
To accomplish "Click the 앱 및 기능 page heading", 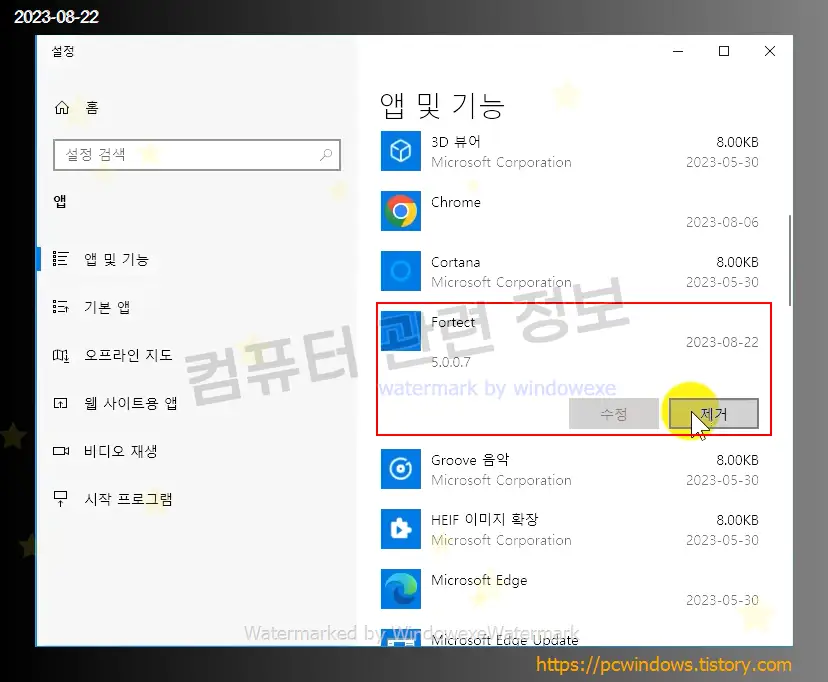I will [442, 106].
